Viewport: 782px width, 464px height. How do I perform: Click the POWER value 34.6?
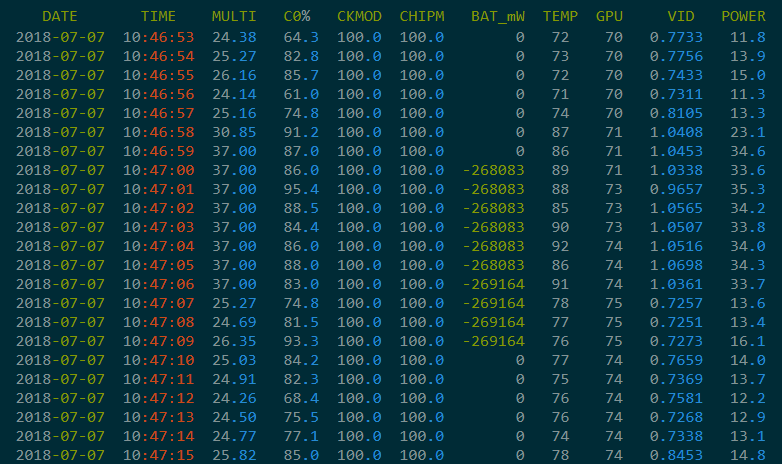tap(748, 151)
